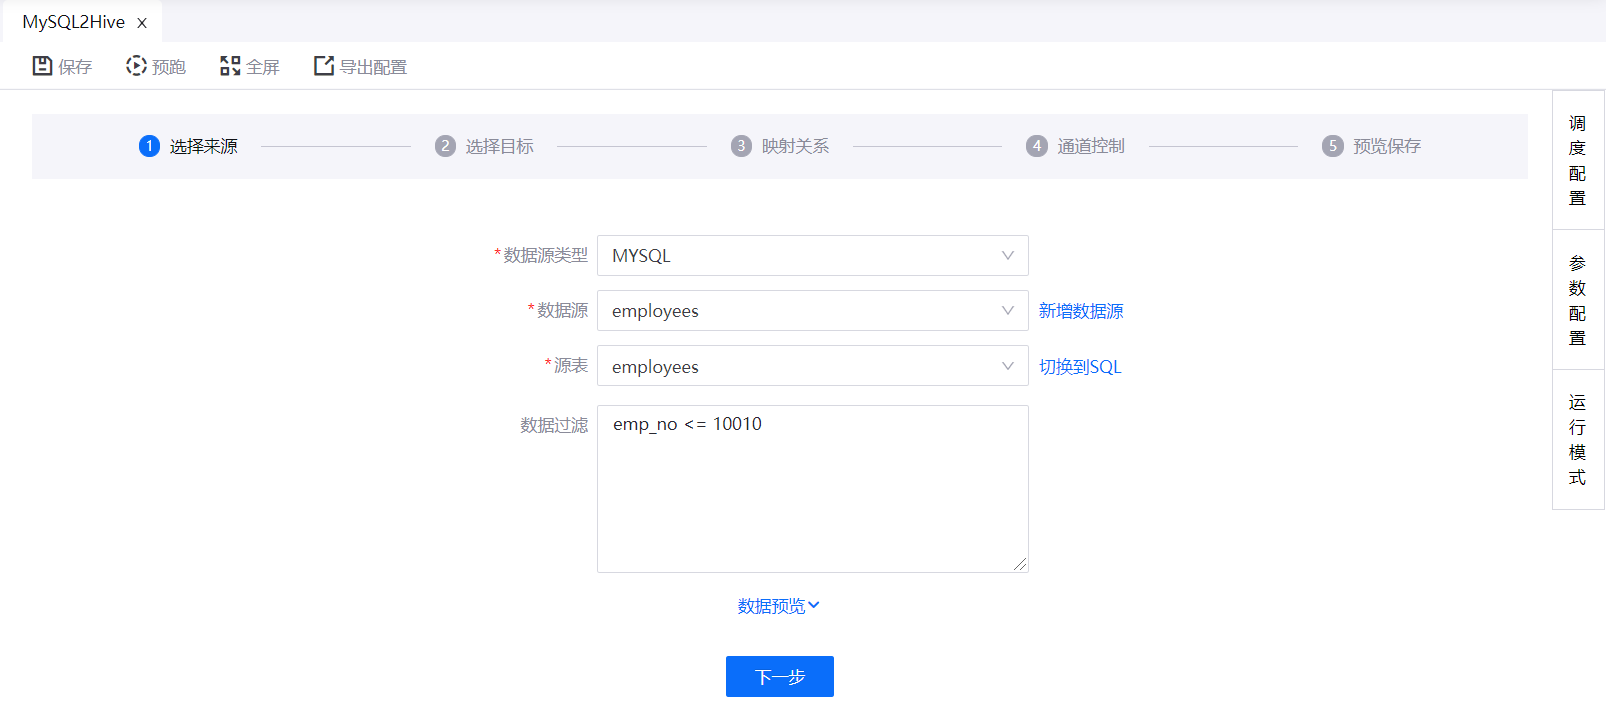The image size is (1606, 722).
Task: Click step 3 circle 映射关系
Action: pos(741,146)
